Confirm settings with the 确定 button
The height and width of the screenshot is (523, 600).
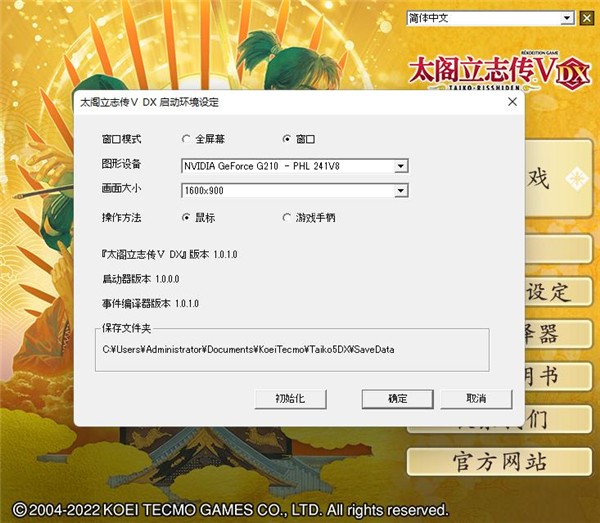[x=398, y=399]
